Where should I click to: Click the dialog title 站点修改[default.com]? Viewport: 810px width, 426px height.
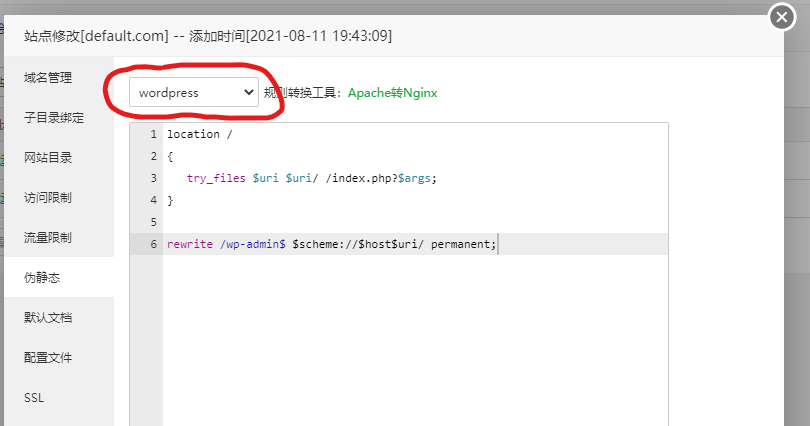pos(96,36)
